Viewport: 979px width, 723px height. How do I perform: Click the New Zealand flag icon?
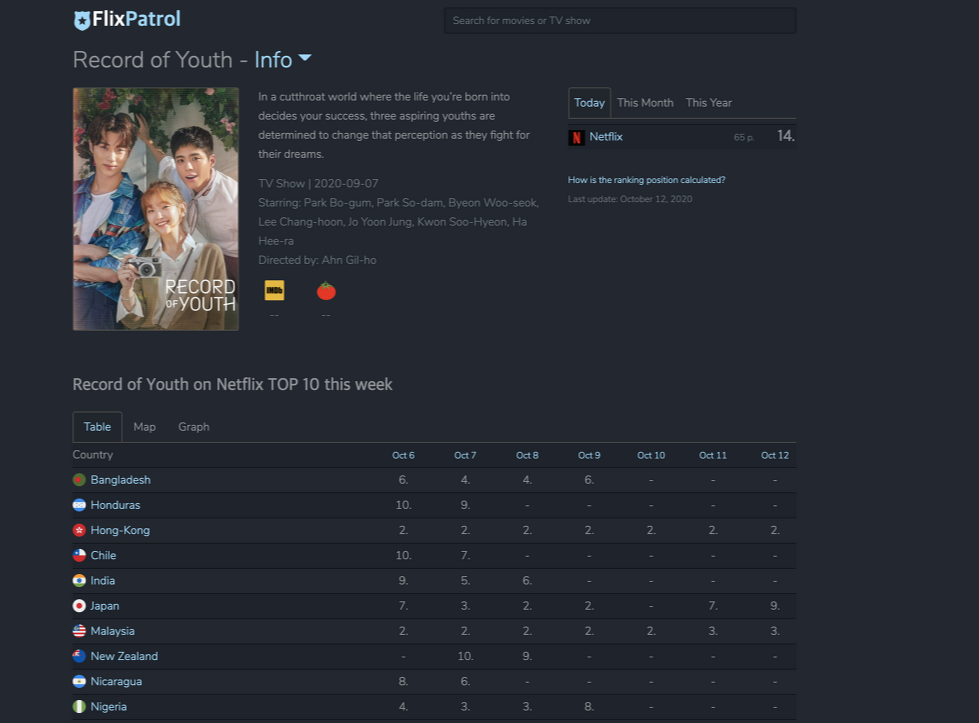[79, 656]
